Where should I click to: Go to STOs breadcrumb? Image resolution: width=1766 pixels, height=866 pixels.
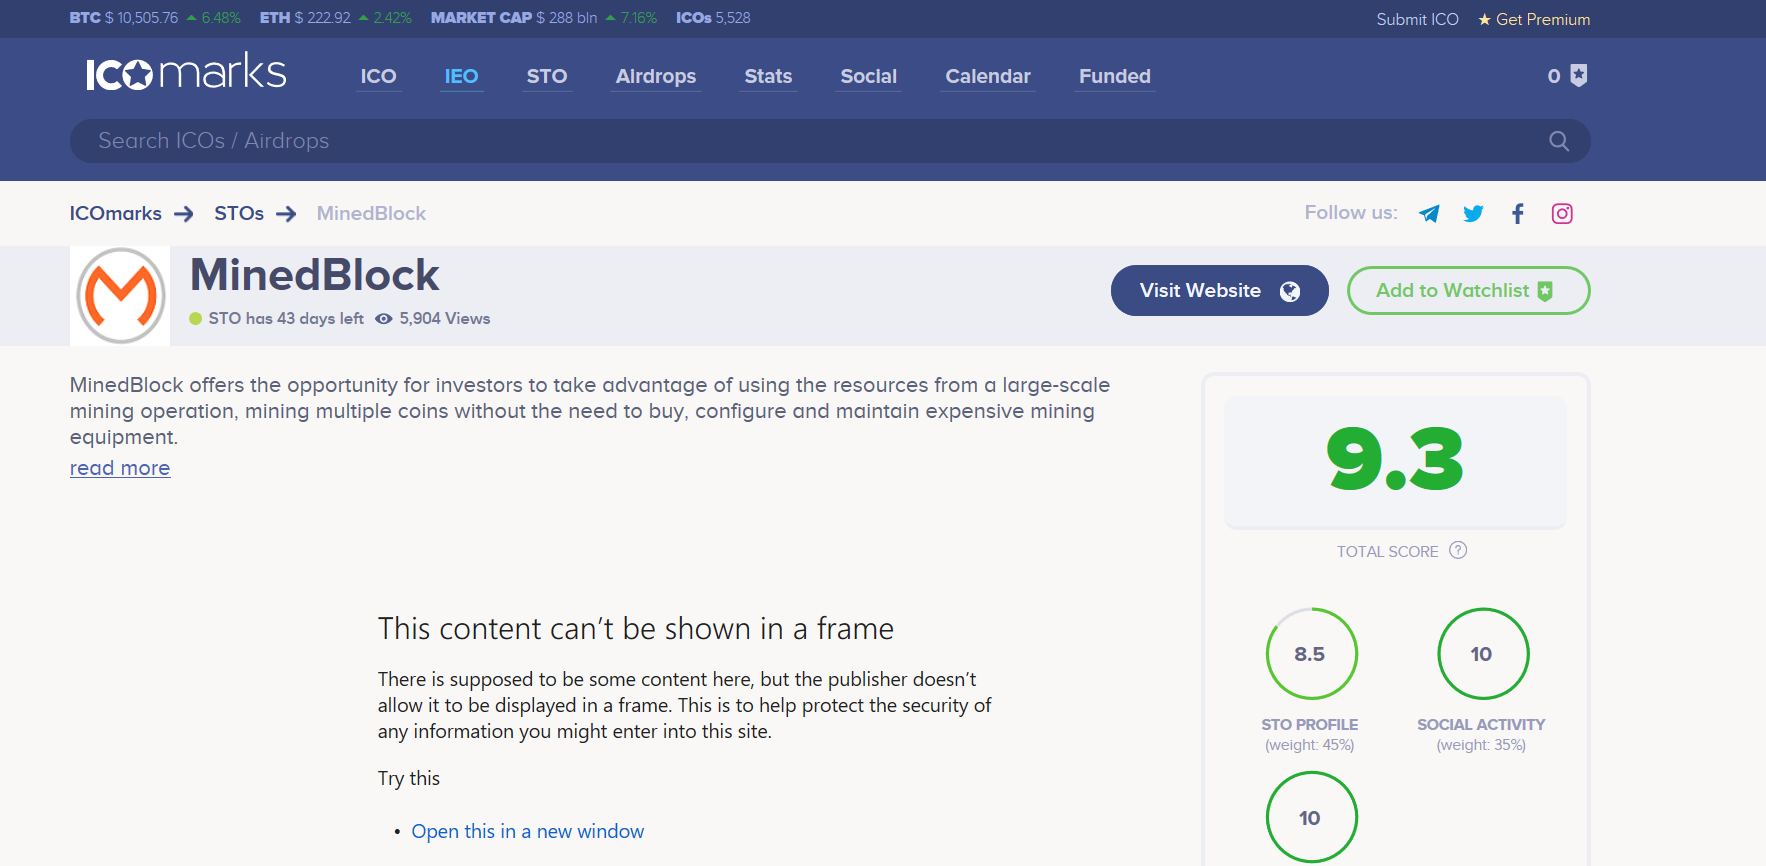239,213
